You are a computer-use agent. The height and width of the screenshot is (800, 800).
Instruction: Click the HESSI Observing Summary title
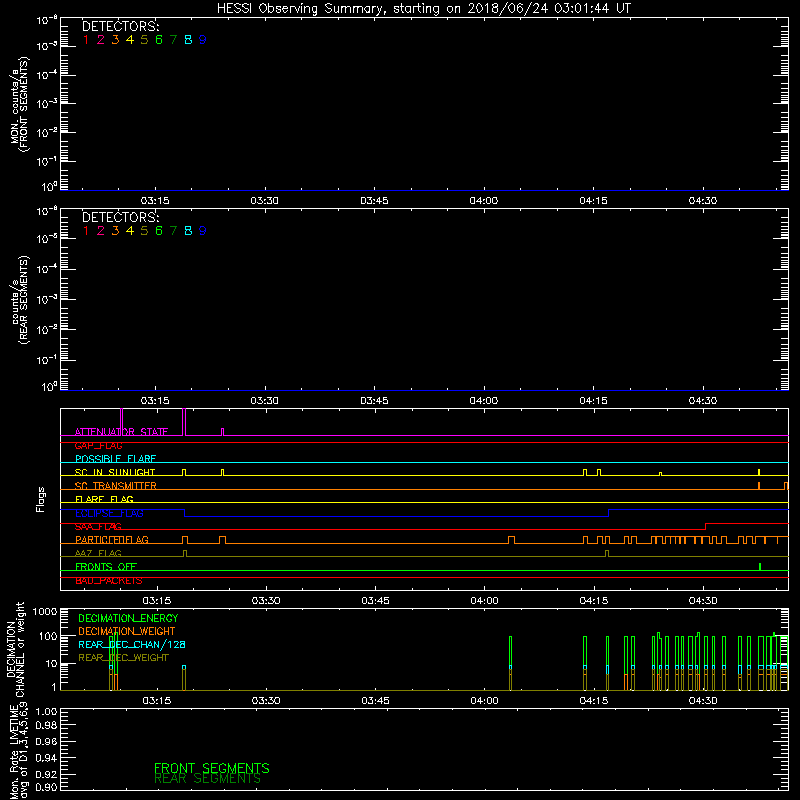423,9
